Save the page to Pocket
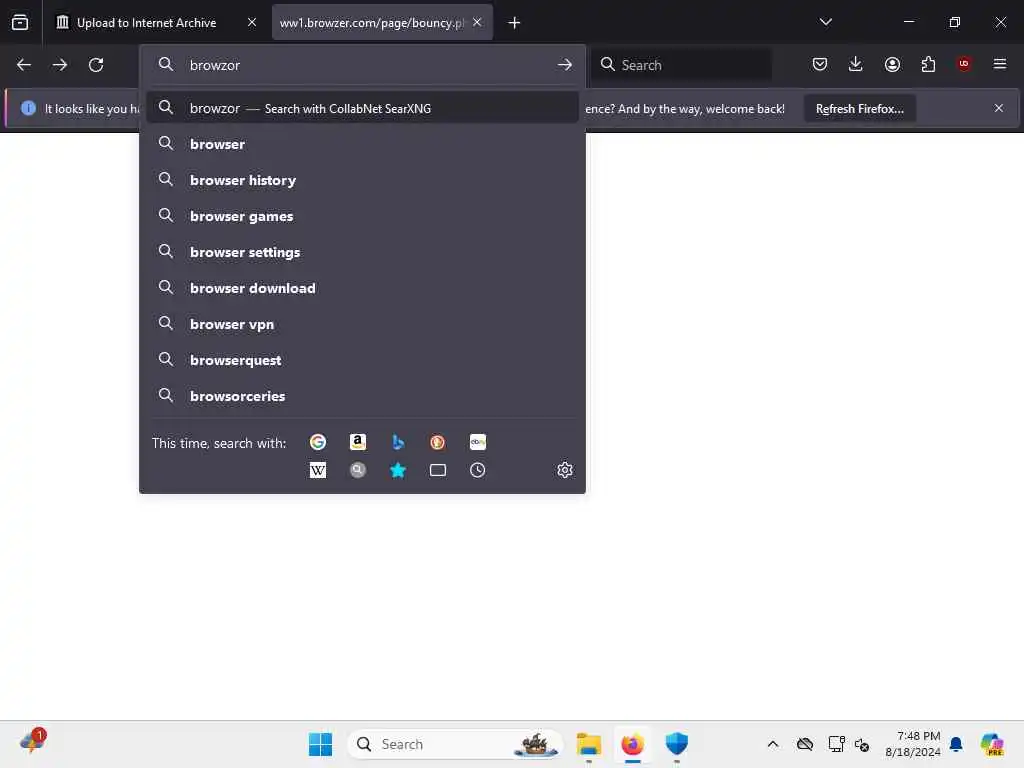The image size is (1024, 768). (820, 64)
